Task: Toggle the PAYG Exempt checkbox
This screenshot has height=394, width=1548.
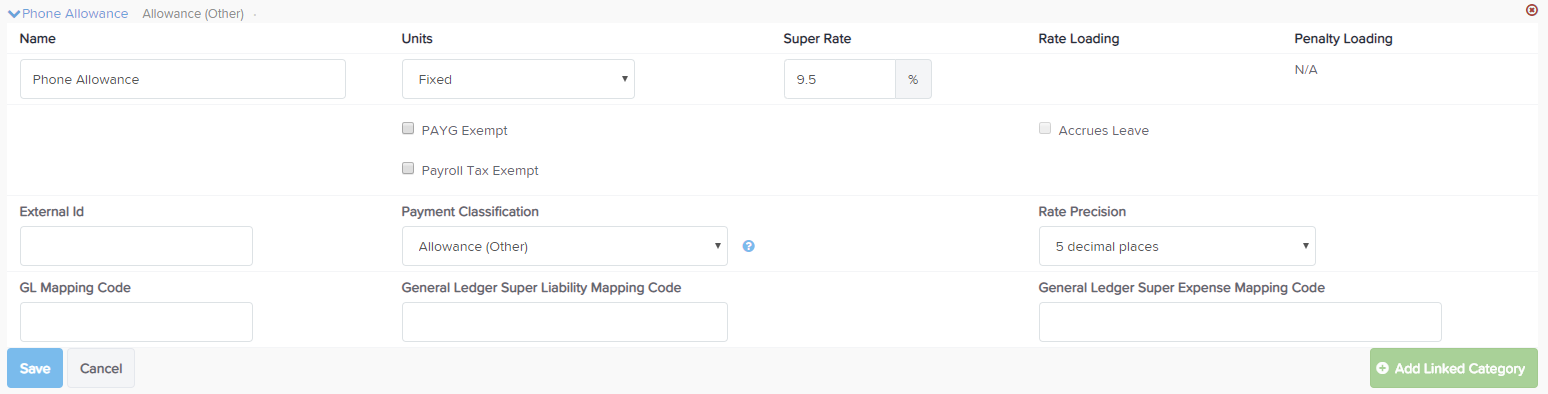Action: coord(408,129)
